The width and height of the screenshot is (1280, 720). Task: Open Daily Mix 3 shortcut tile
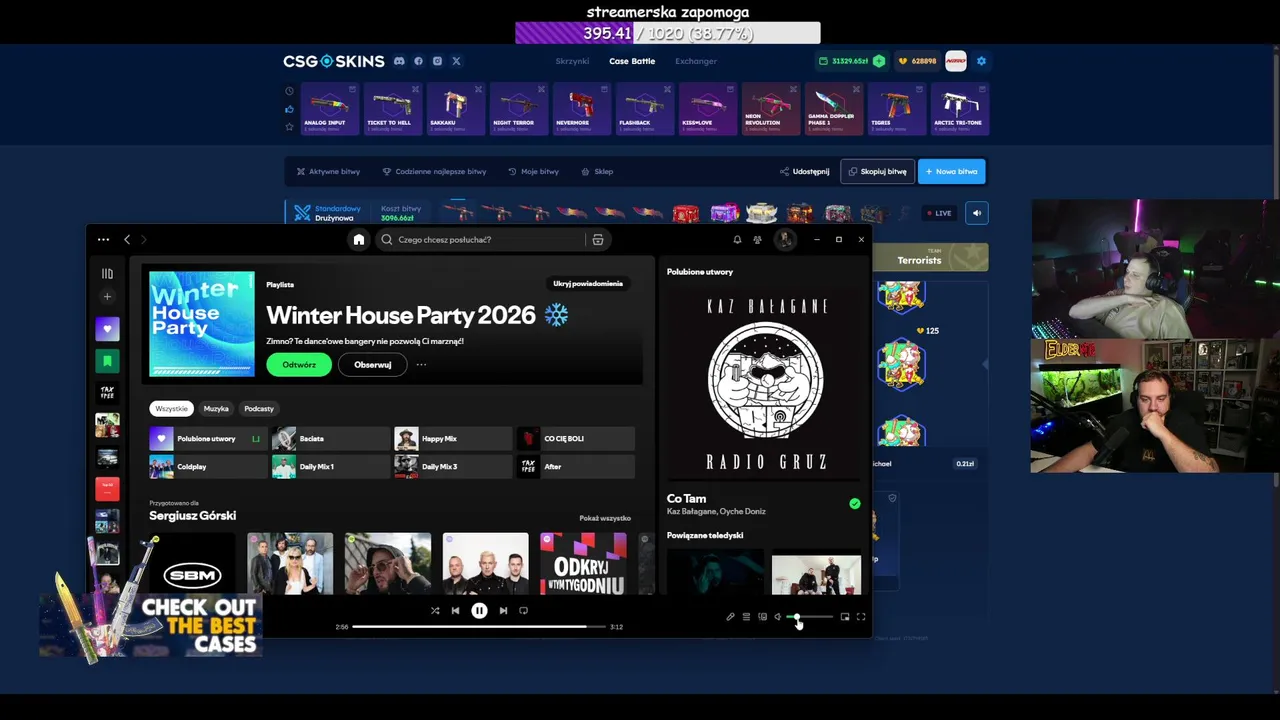point(453,467)
